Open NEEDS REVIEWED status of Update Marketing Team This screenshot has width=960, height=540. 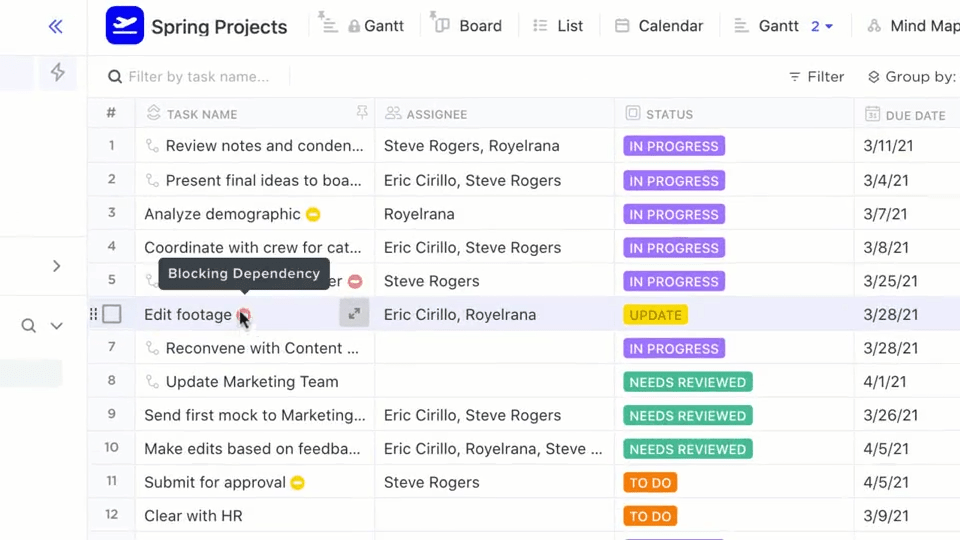coord(688,382)
